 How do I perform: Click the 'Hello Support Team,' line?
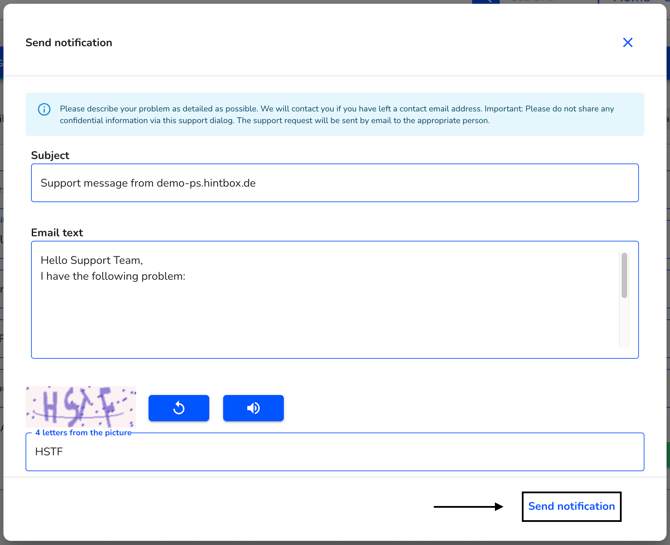(91, 260)
